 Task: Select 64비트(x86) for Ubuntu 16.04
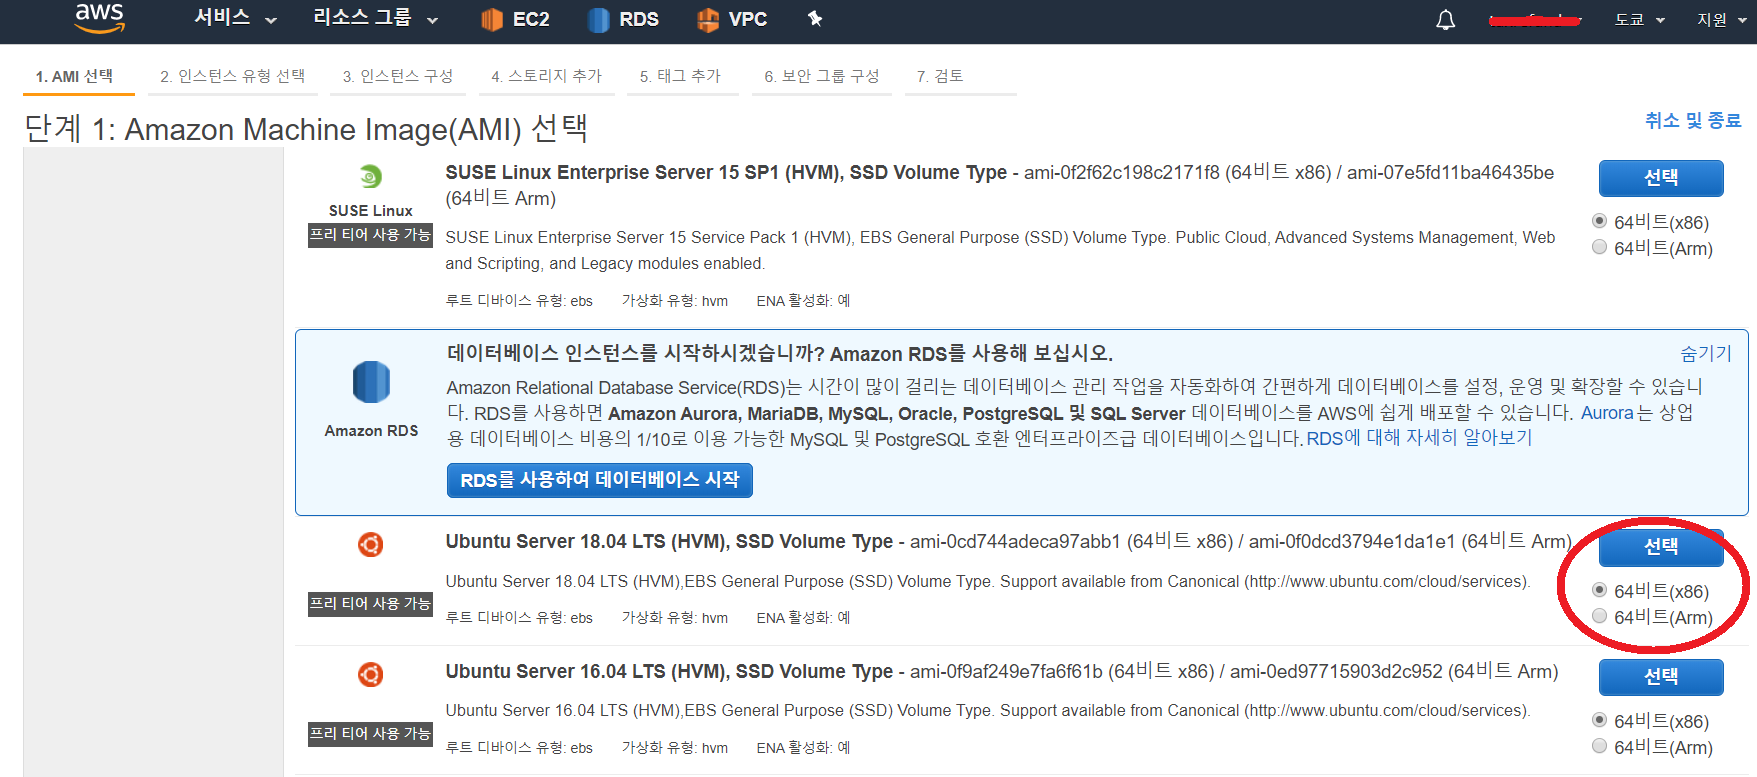point(1599,720)
